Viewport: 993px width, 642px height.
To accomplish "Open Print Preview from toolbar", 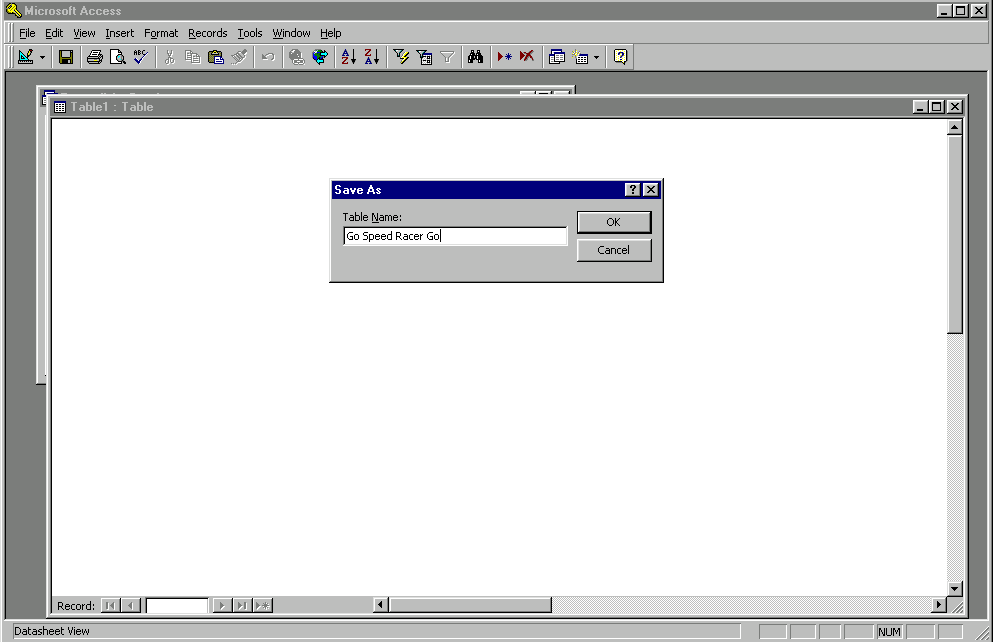I will 118,57.
